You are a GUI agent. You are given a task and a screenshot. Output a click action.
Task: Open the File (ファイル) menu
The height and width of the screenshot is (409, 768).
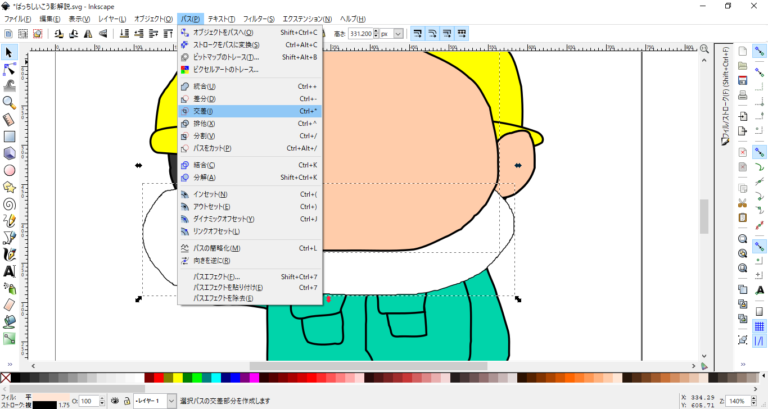point(17,19)
